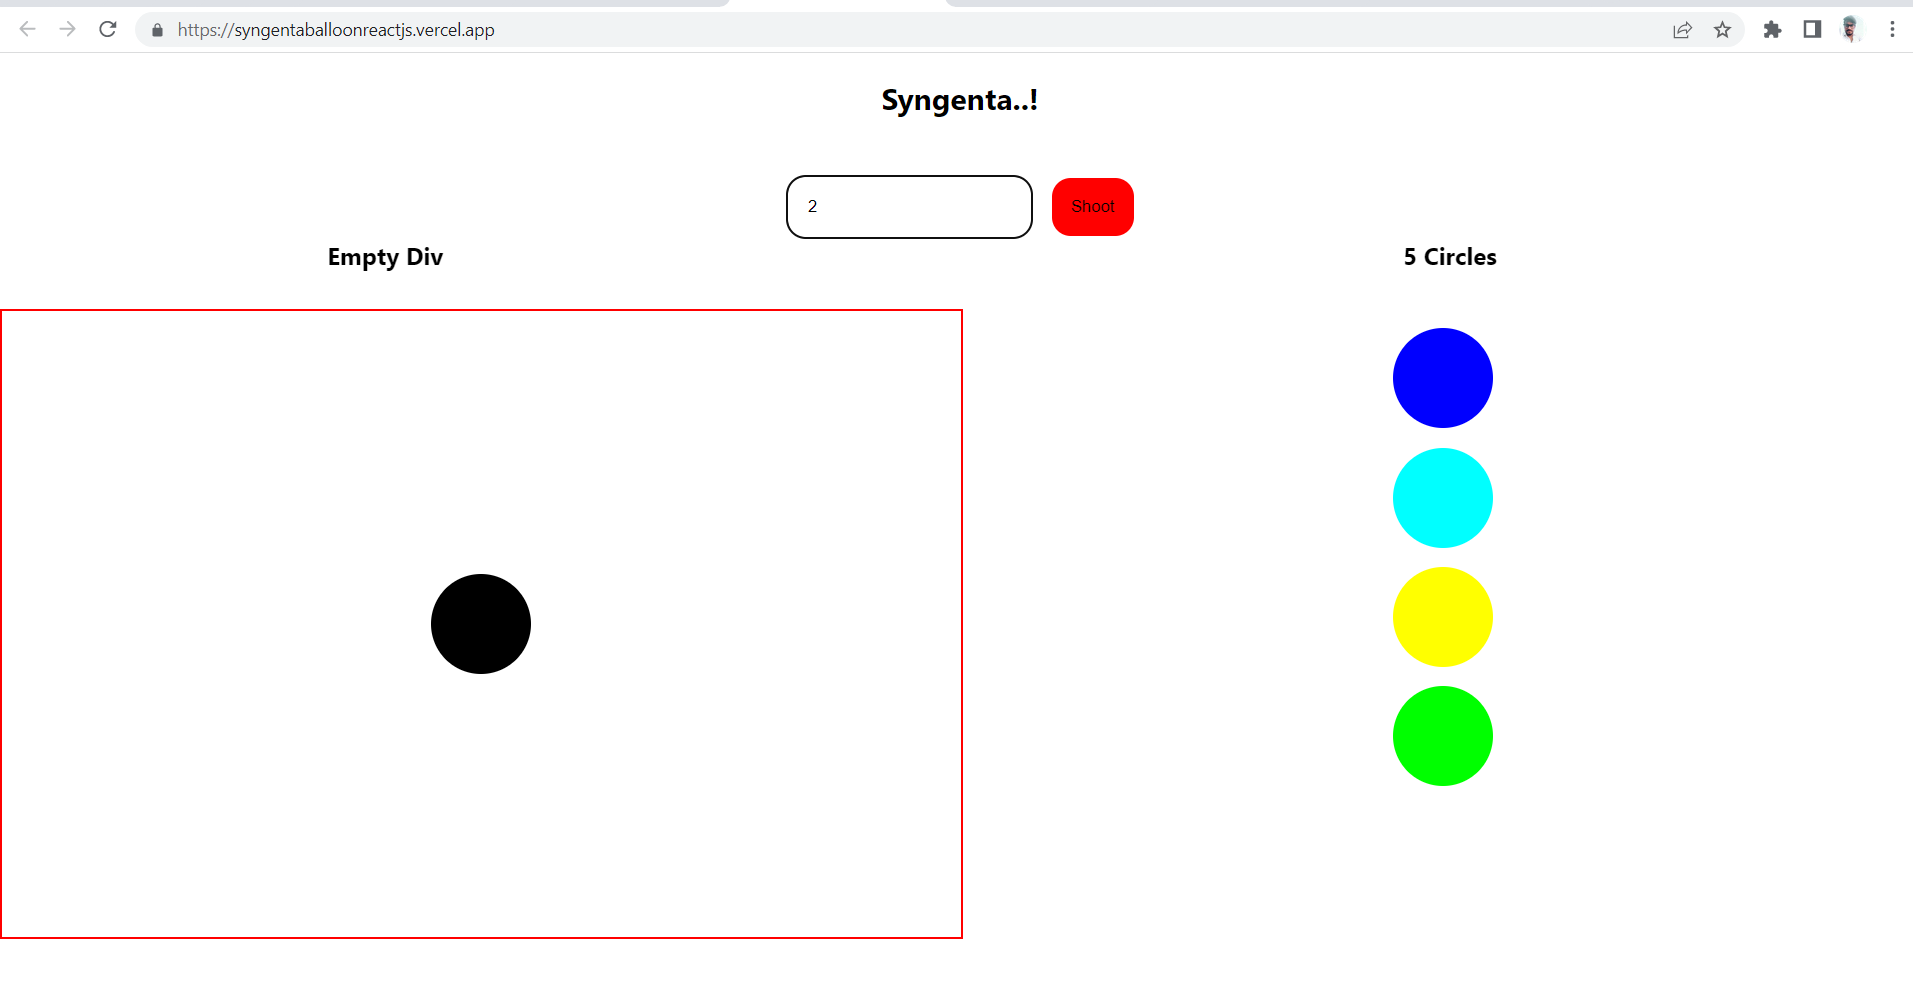Click the browser forward arrow
The width and height of the screenshot is (1913, 990).
[x=67, y=29]
